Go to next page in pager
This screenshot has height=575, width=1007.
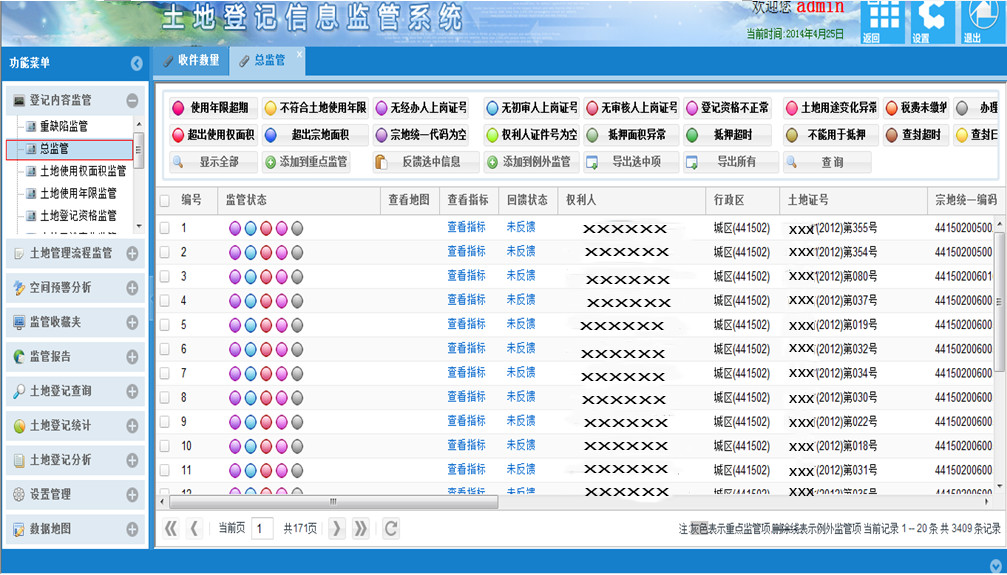[337, 528]
